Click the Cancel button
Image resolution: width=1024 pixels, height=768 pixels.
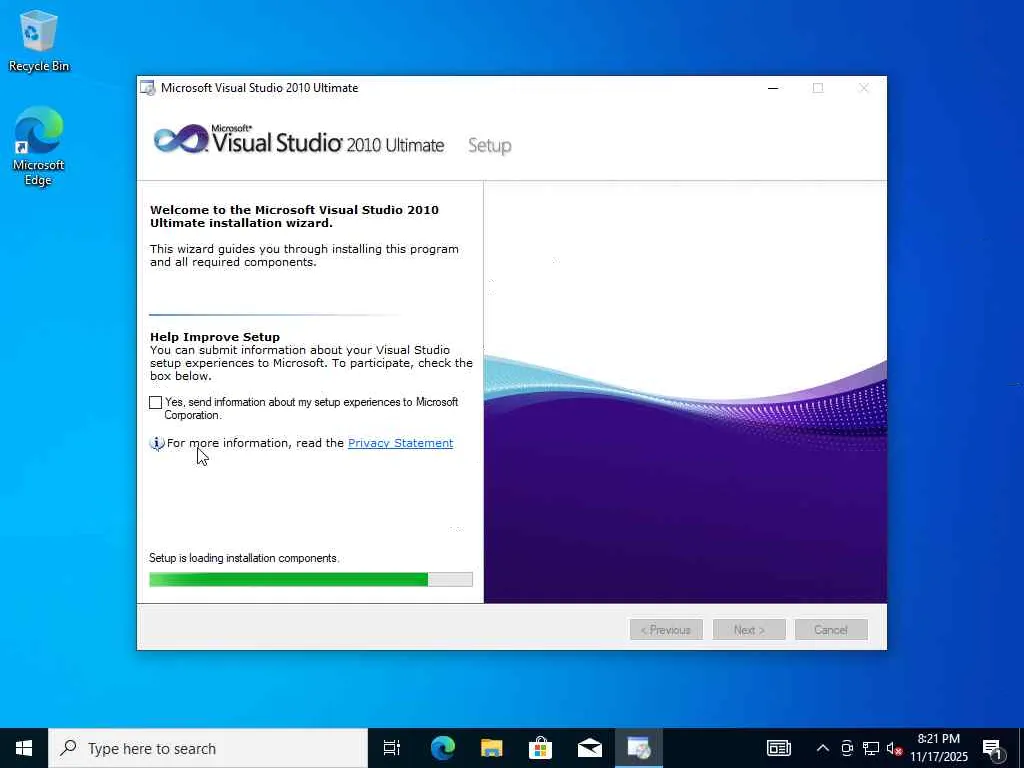point(831,630)
